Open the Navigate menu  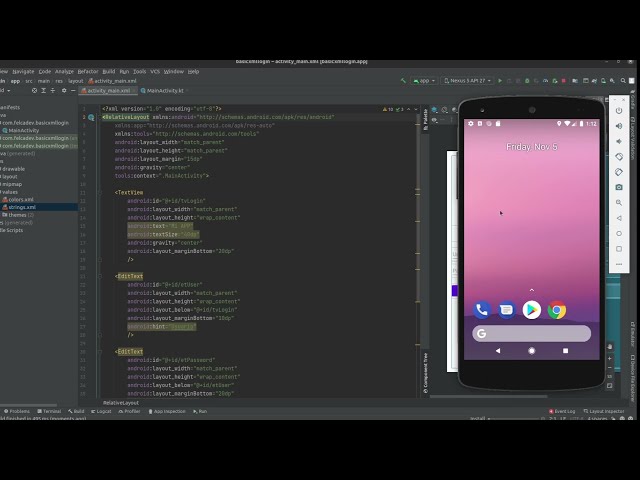[23, 71]
